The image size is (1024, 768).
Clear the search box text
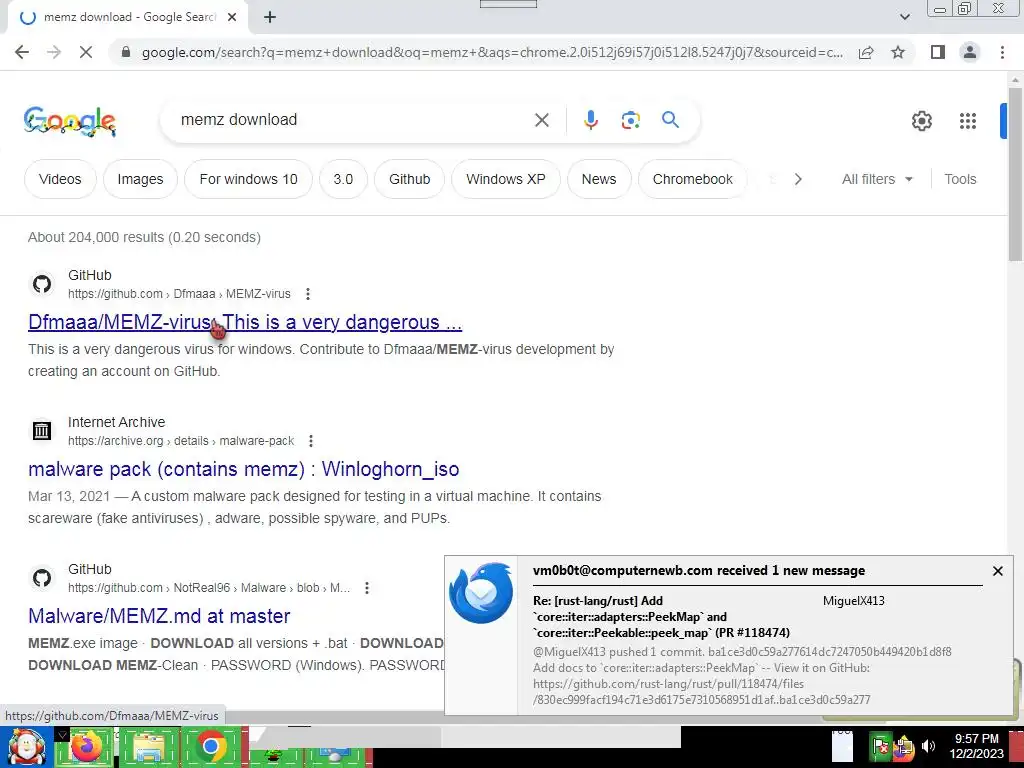[x=541, y=120]
